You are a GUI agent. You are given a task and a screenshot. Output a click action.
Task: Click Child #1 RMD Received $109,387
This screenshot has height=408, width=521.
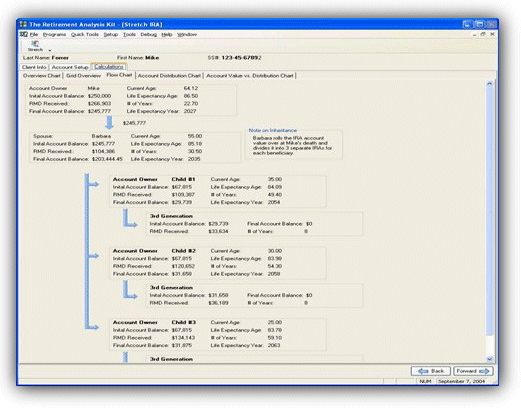(x=183, y=195)
